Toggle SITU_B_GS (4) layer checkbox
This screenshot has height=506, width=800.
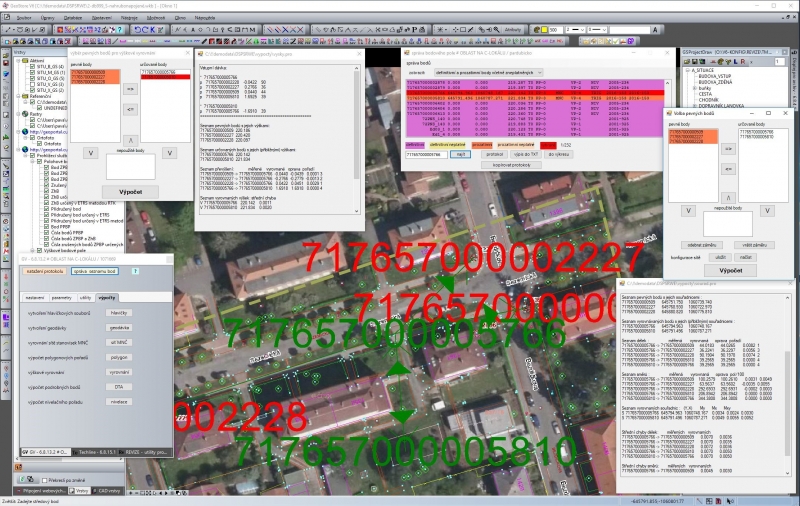coord(33,66)
